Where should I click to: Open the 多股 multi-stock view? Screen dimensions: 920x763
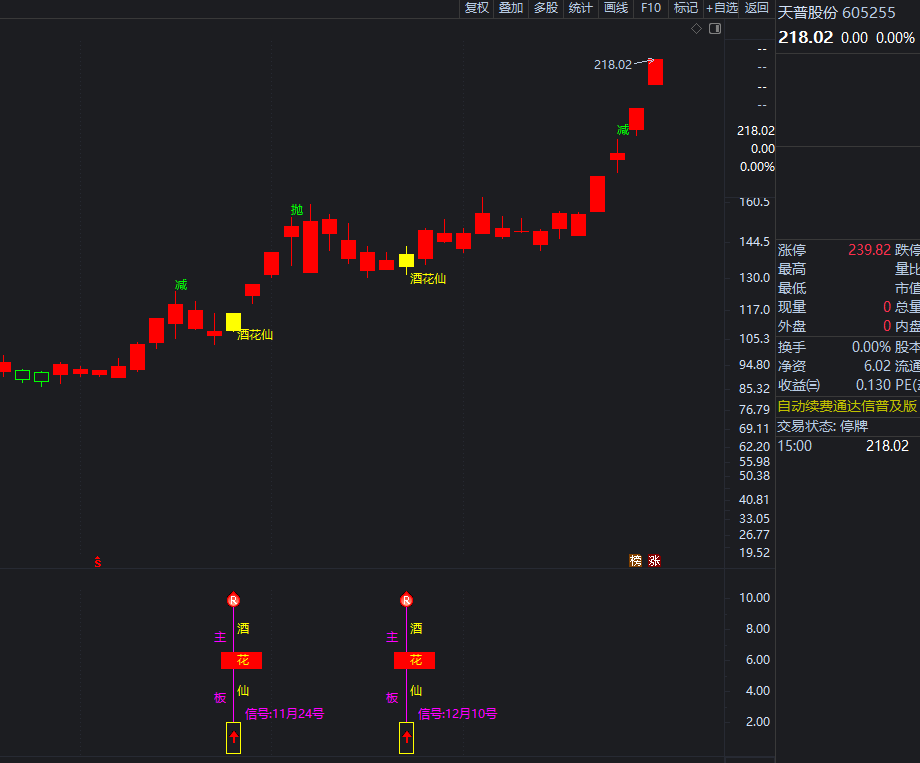tap(545, 8)
